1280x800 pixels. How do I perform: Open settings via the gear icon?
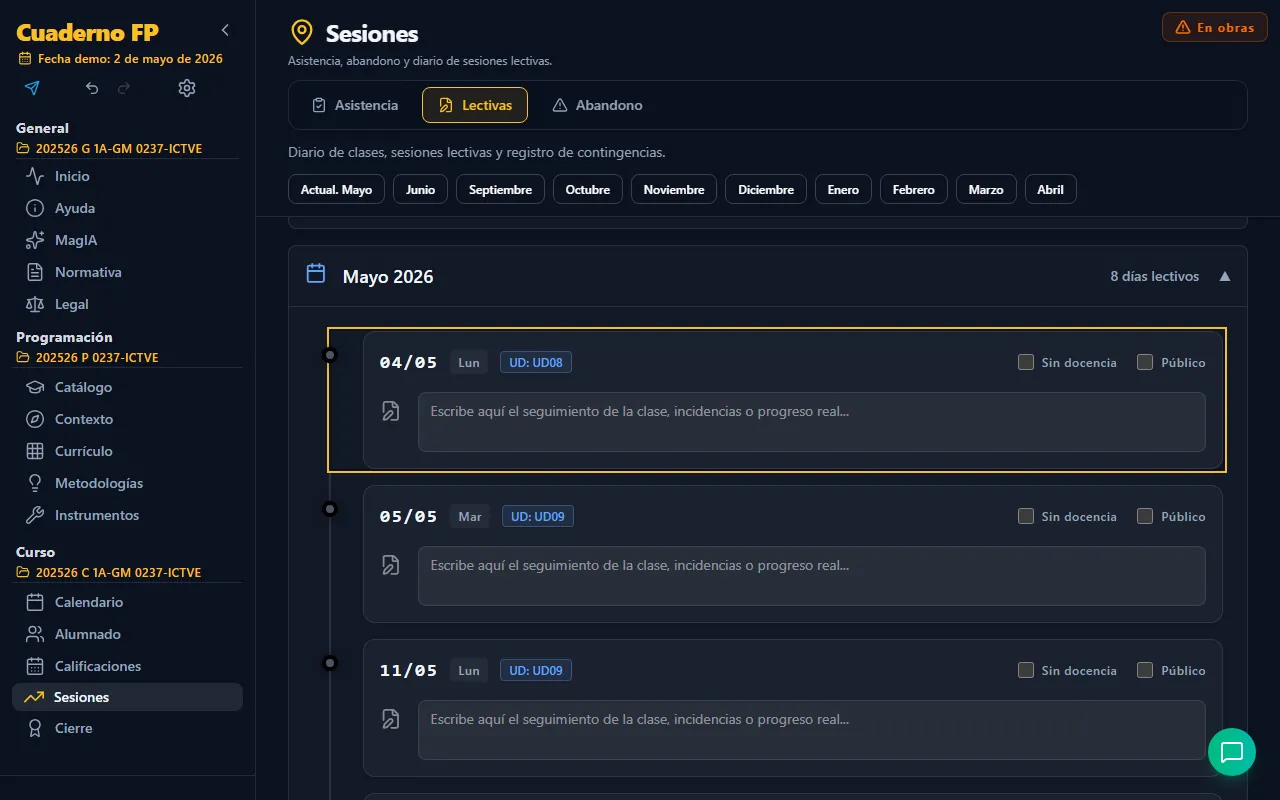click(x=187, y=88)
